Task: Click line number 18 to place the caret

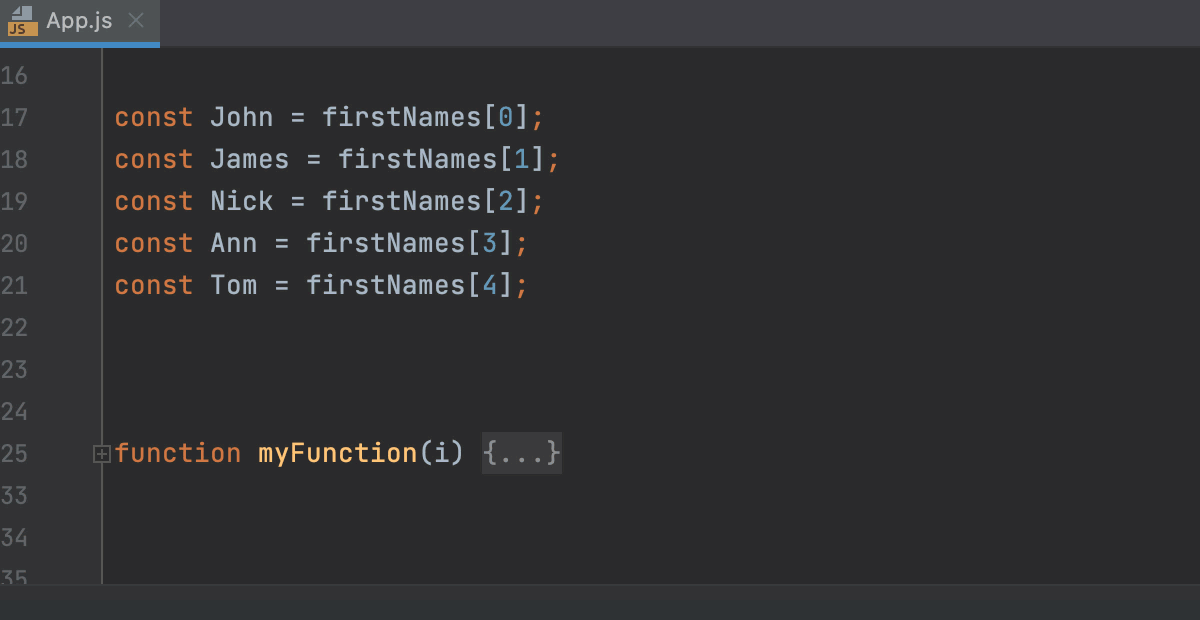Action: pyautogui.click(x=16, y=159)
